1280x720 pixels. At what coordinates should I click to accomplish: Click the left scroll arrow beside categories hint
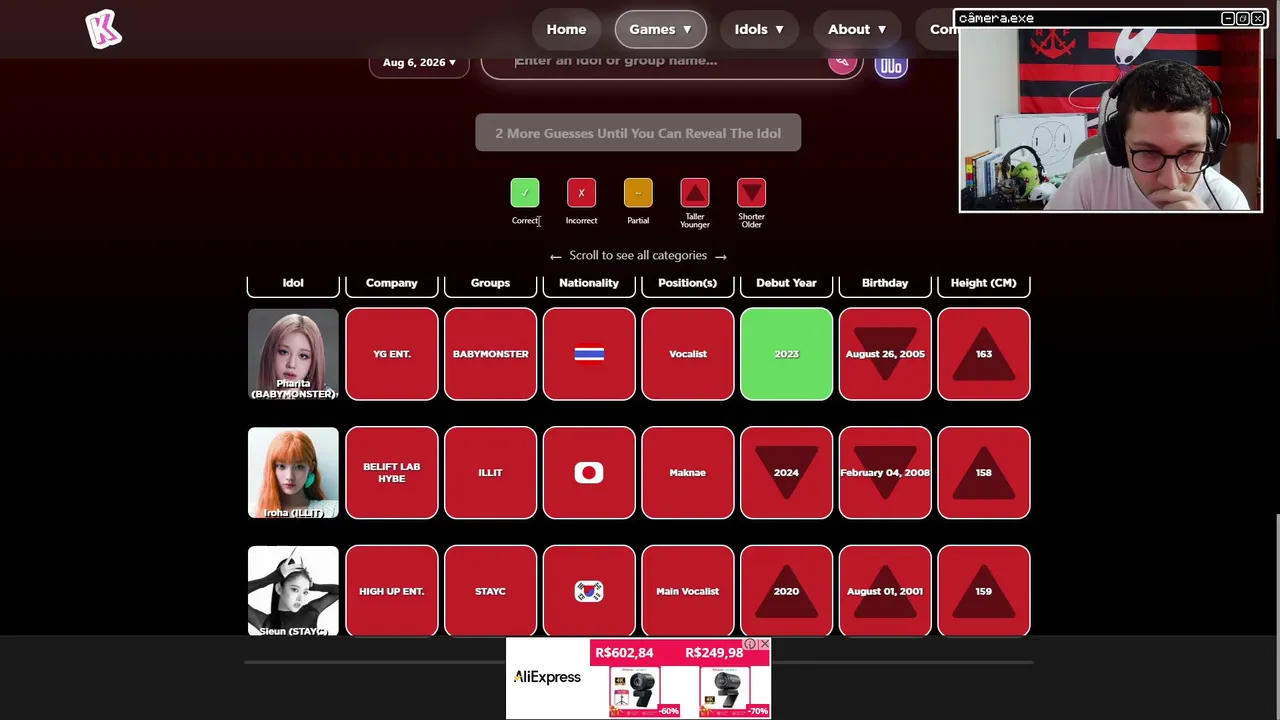(x=556, y=256)
